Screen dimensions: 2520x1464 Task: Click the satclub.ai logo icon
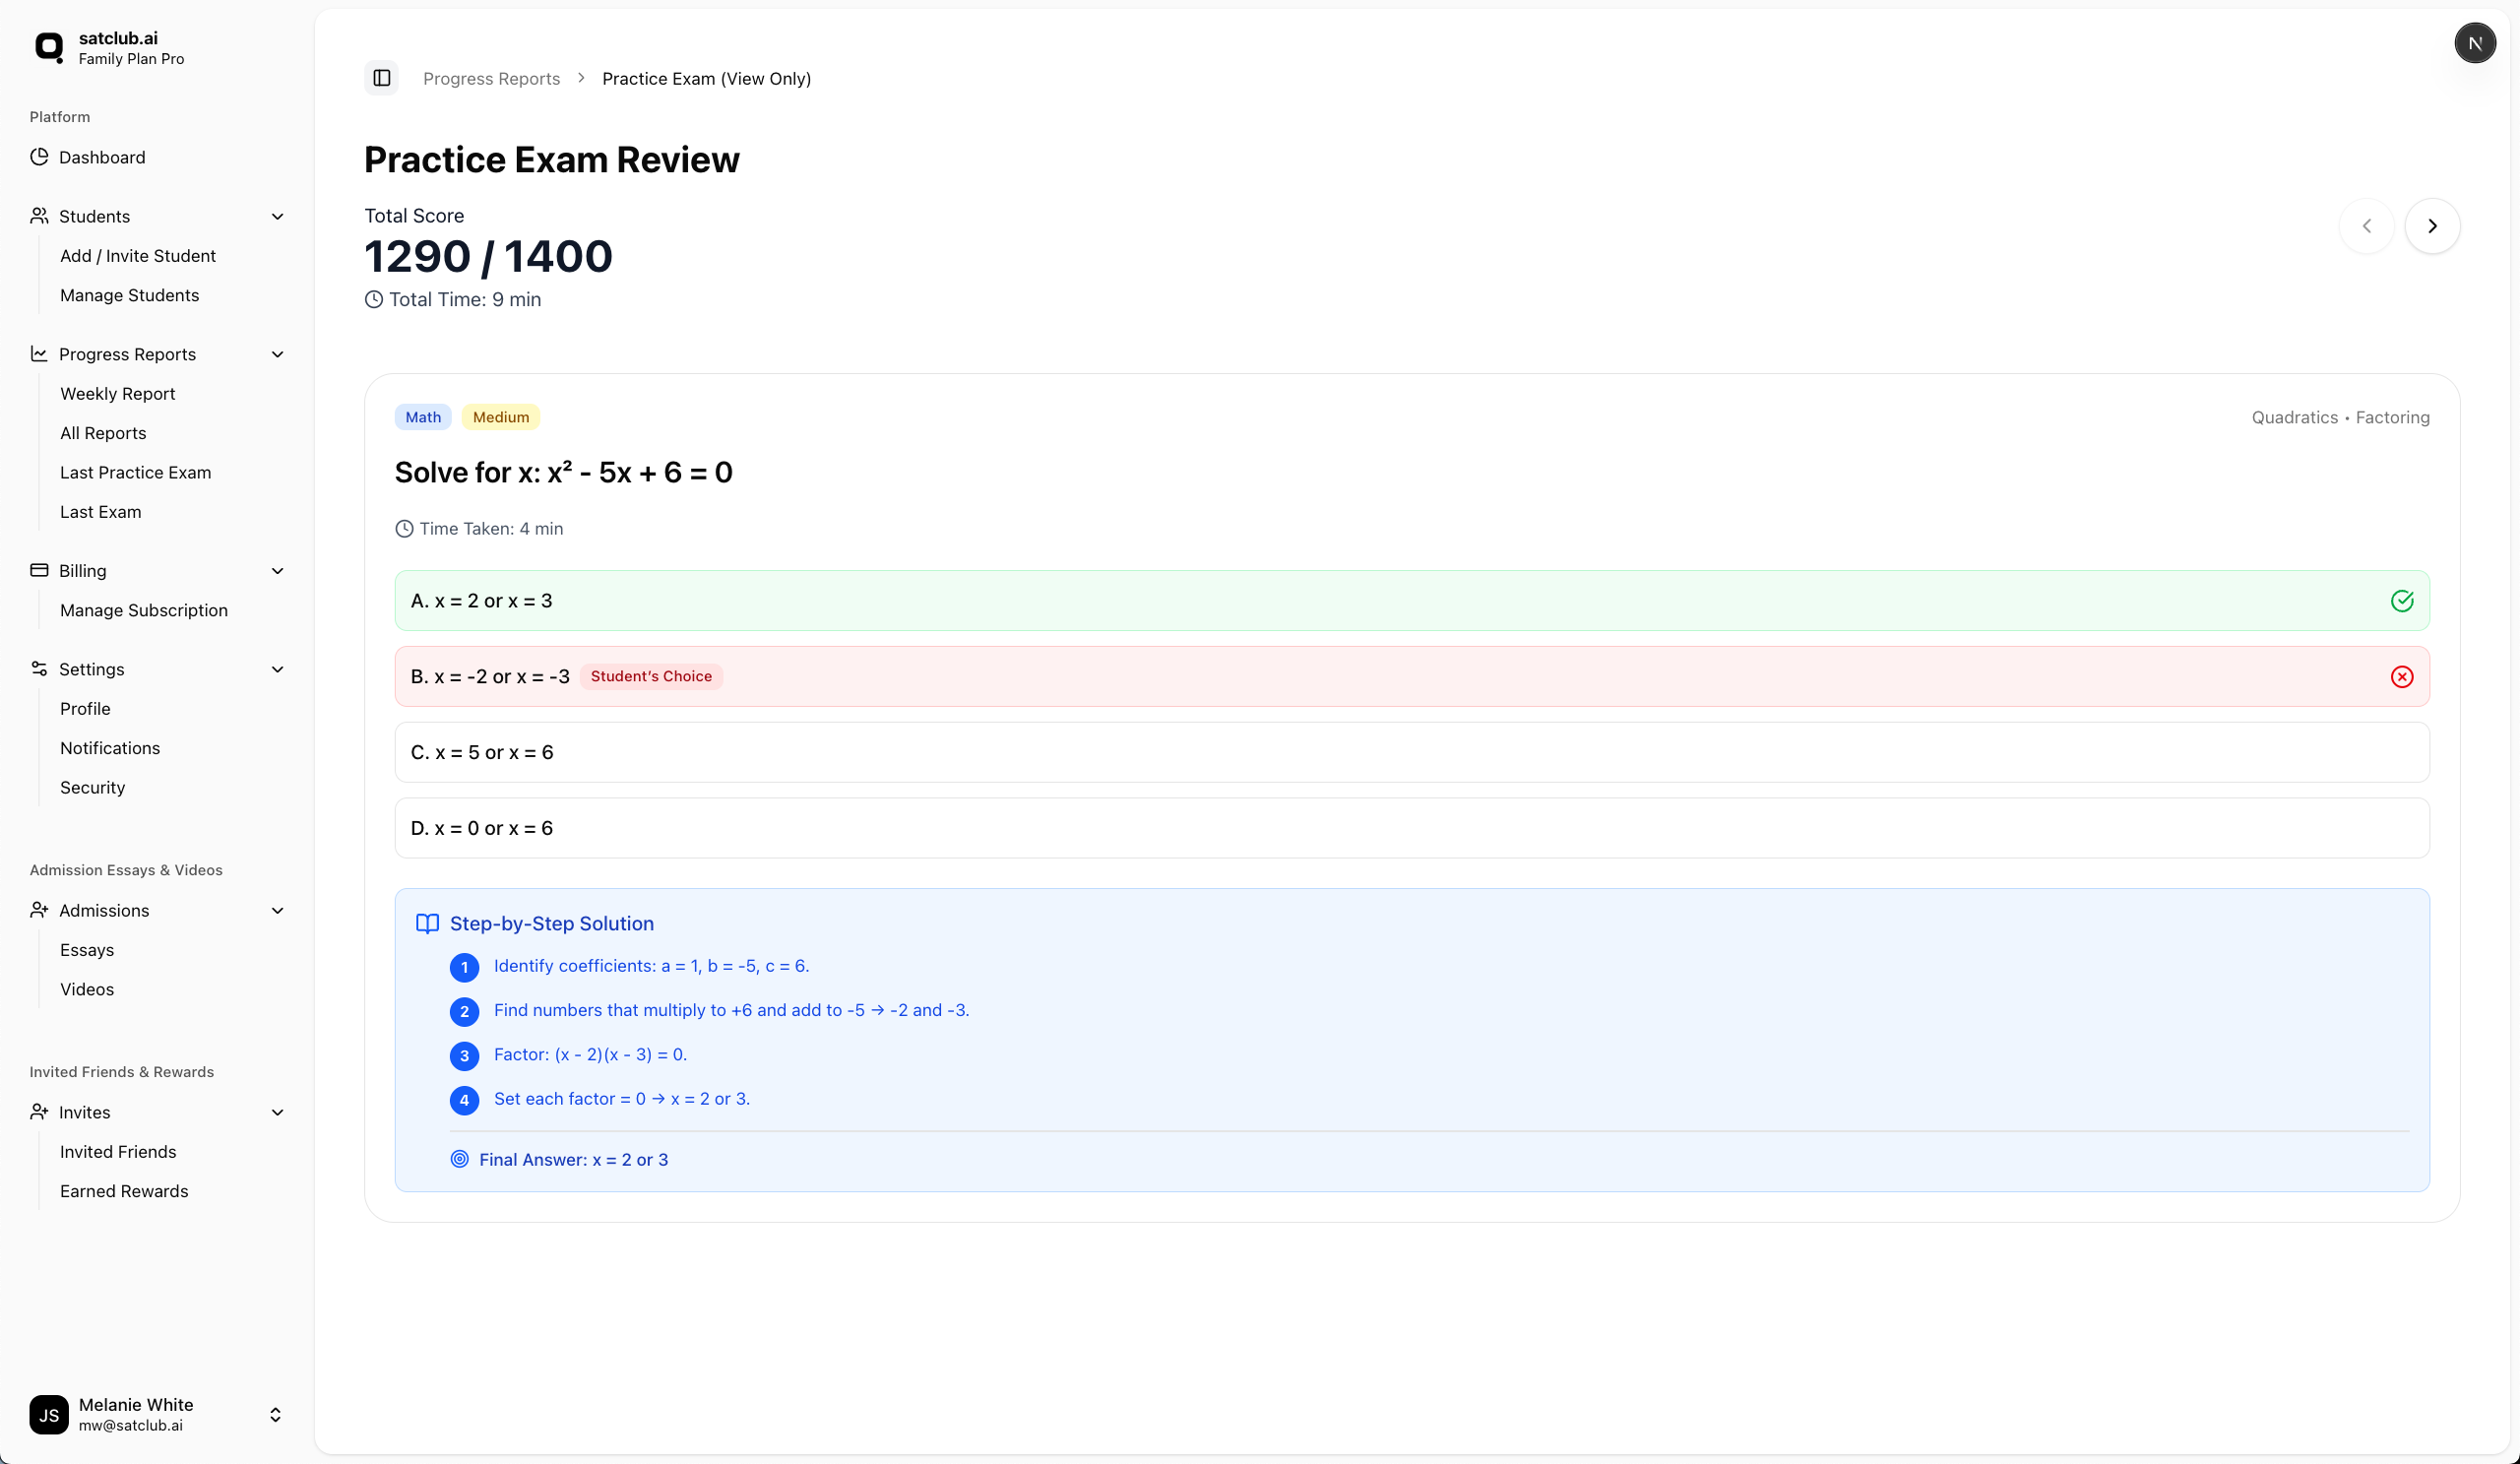(x=50, y=46)
